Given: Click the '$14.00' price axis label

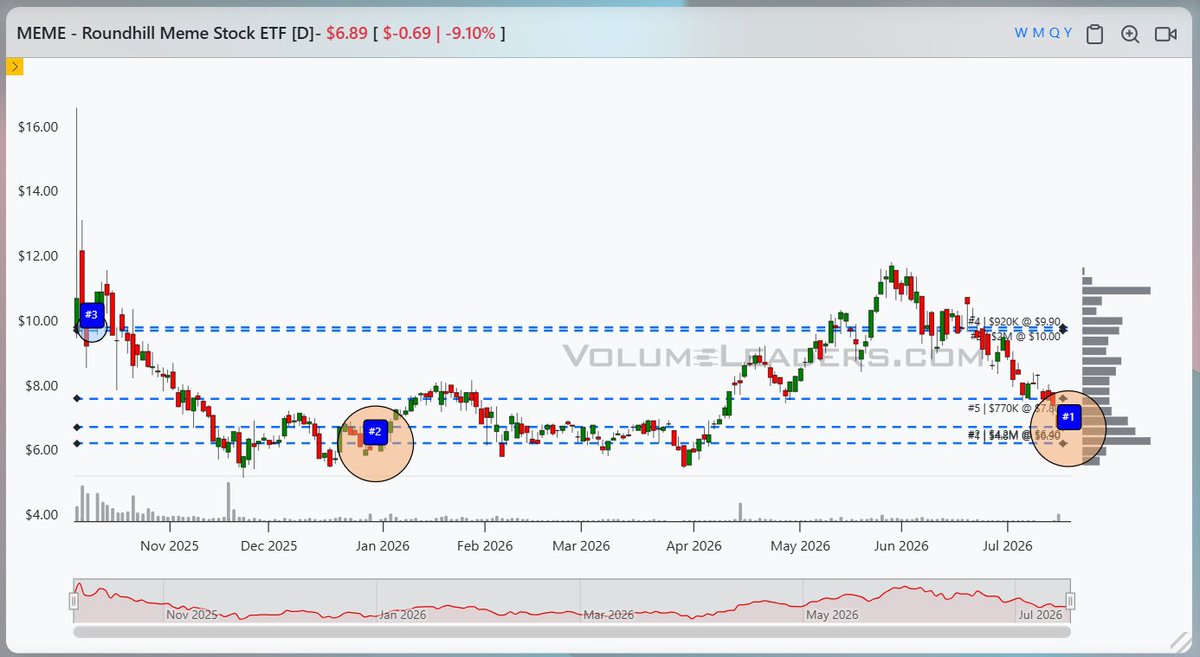Looking at the screenshot, I should tap(39, 191).
